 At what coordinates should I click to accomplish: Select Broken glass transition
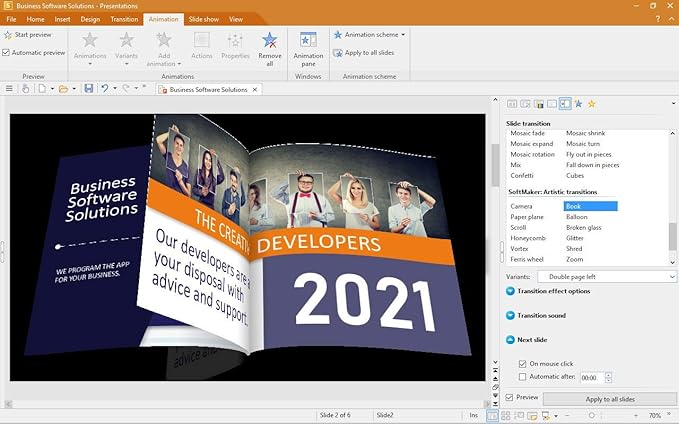(584, 227)
